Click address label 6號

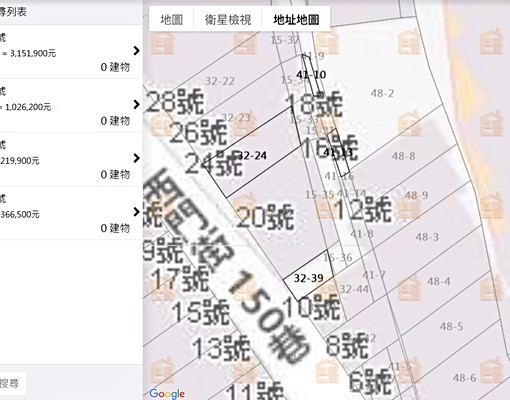point(371,382)
